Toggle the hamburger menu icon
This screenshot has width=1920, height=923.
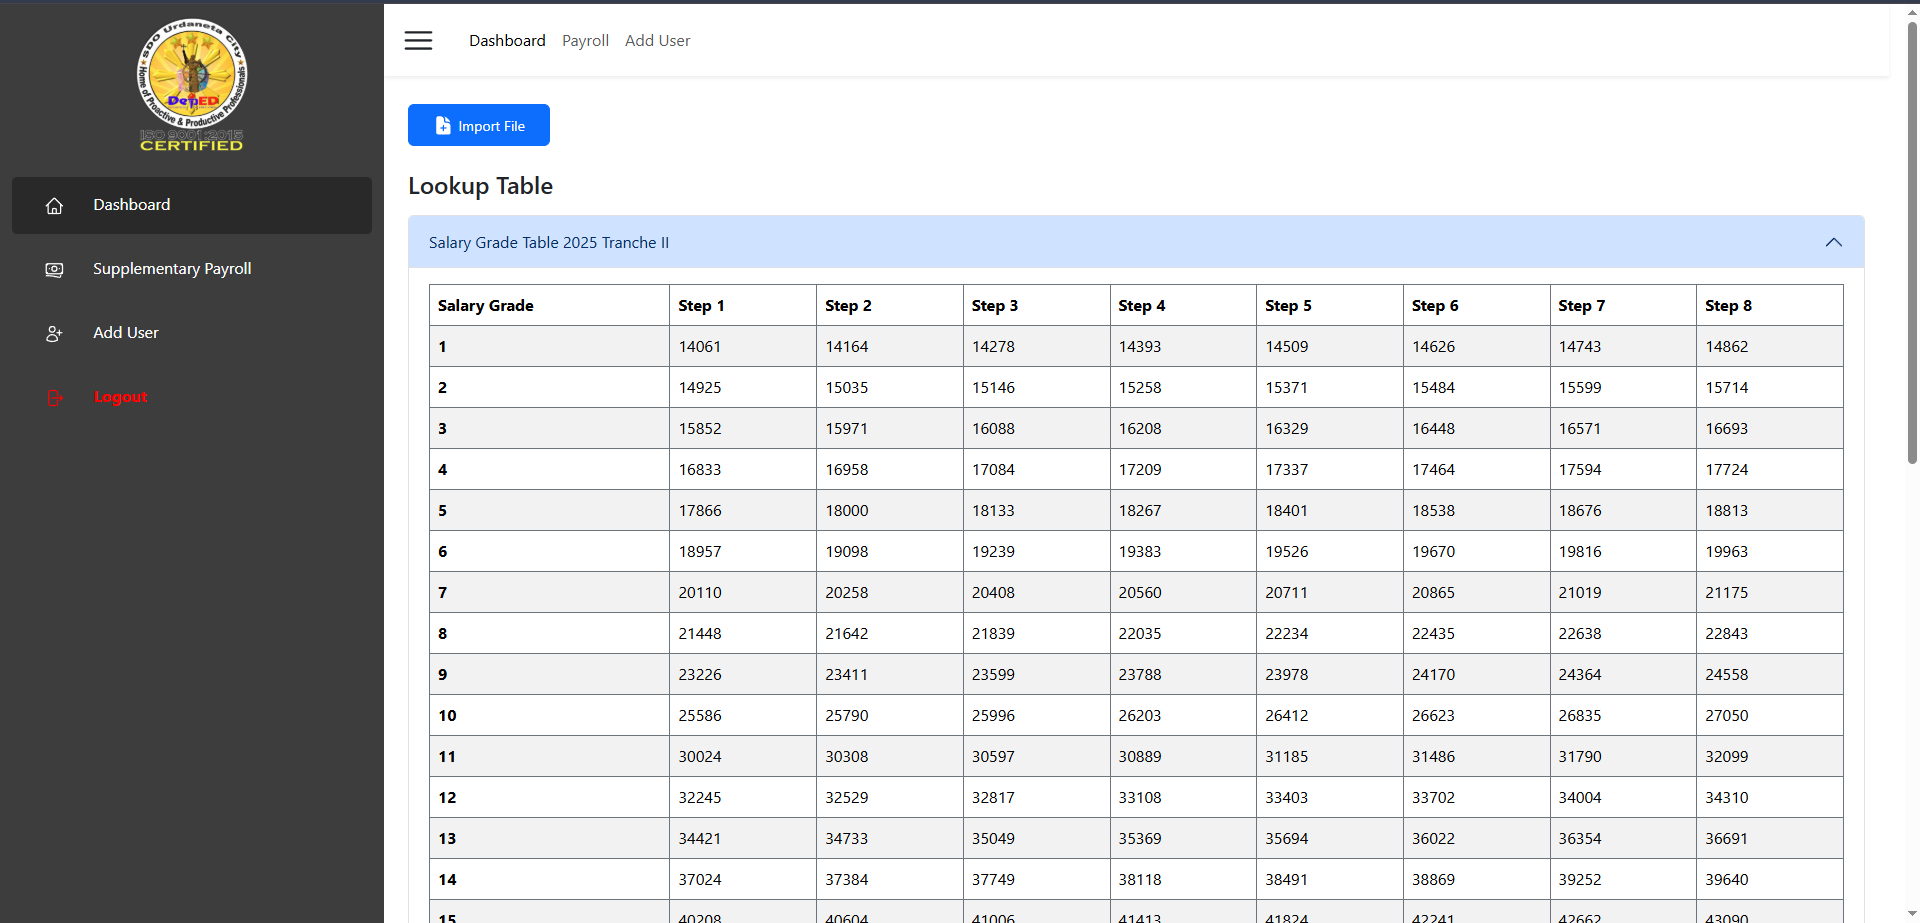click(x=418, y=40)
